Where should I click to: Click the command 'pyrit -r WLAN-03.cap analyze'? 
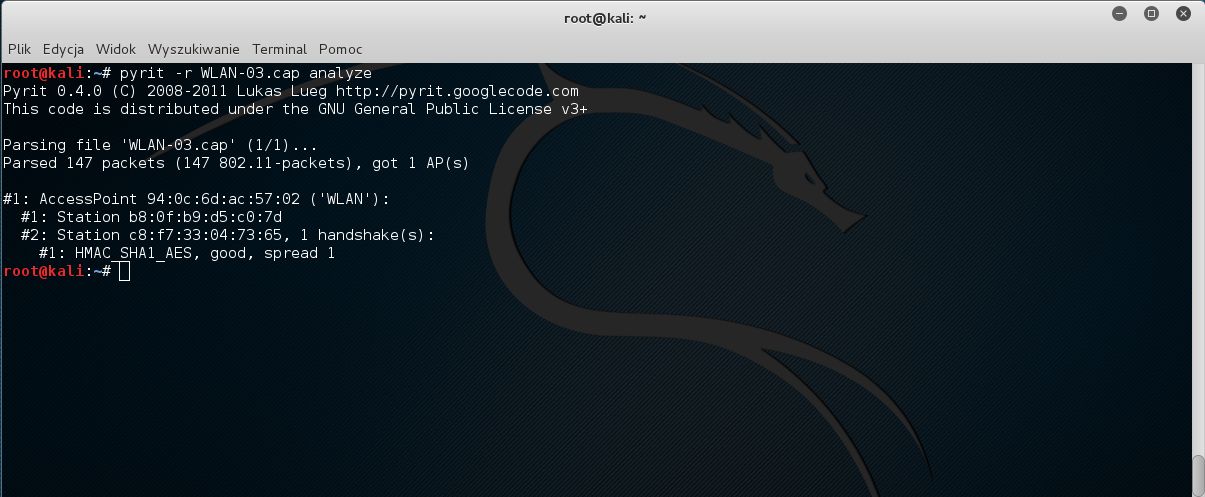tap(245, 73)
